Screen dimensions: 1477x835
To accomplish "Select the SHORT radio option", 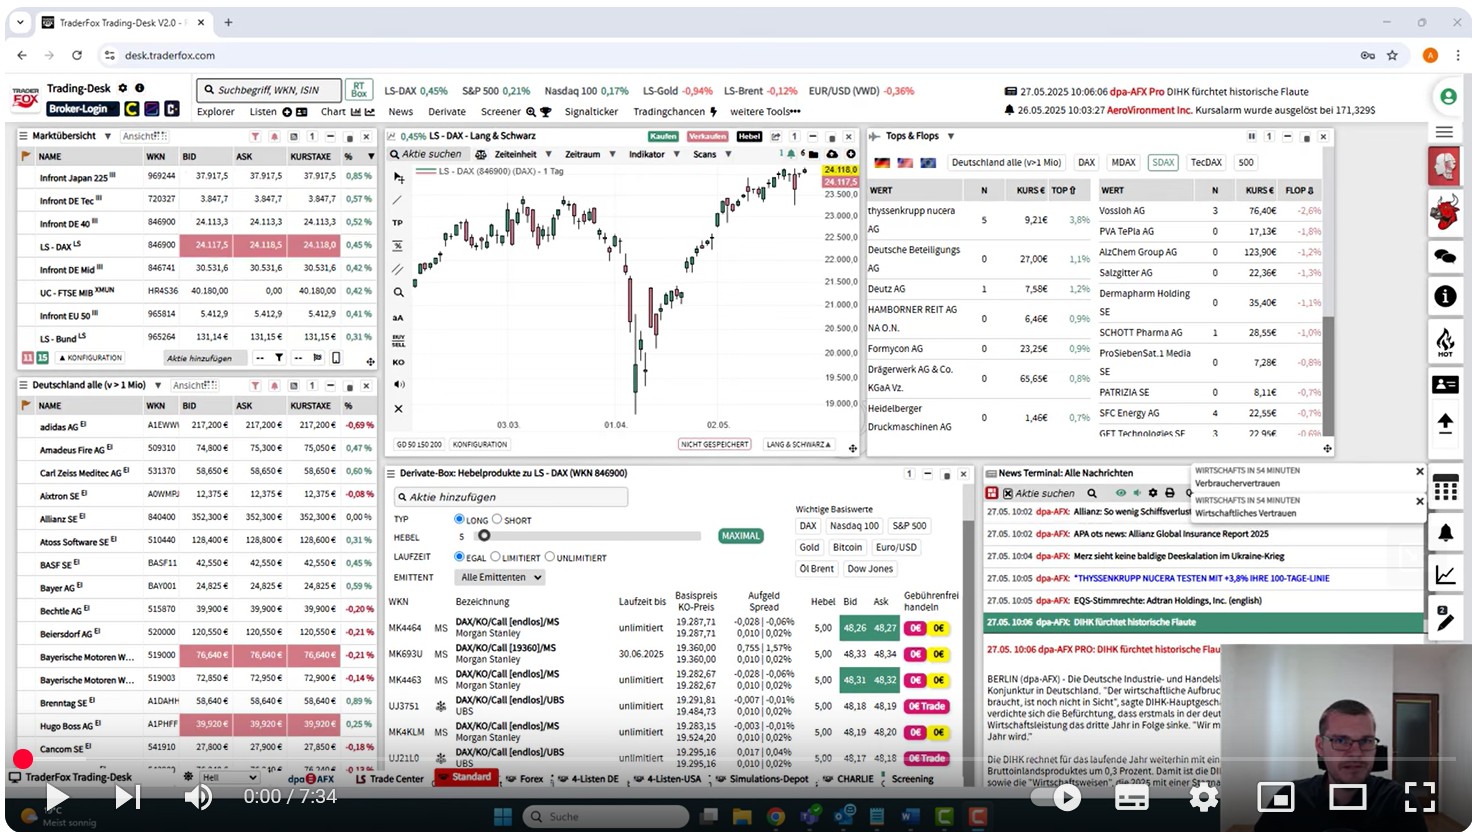I will [x=496, y=519].
